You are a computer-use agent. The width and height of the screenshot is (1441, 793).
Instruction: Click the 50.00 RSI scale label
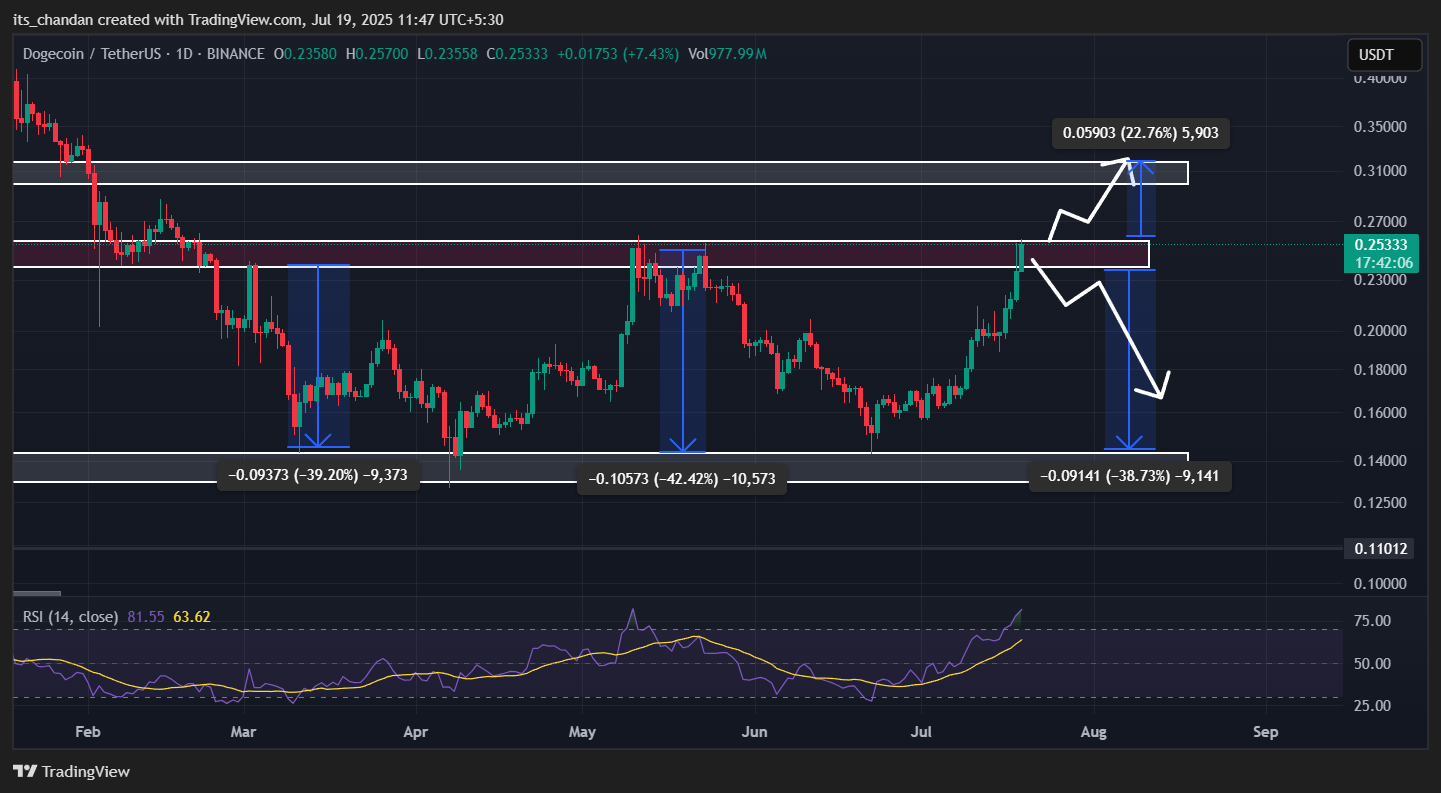point(1370,664)
